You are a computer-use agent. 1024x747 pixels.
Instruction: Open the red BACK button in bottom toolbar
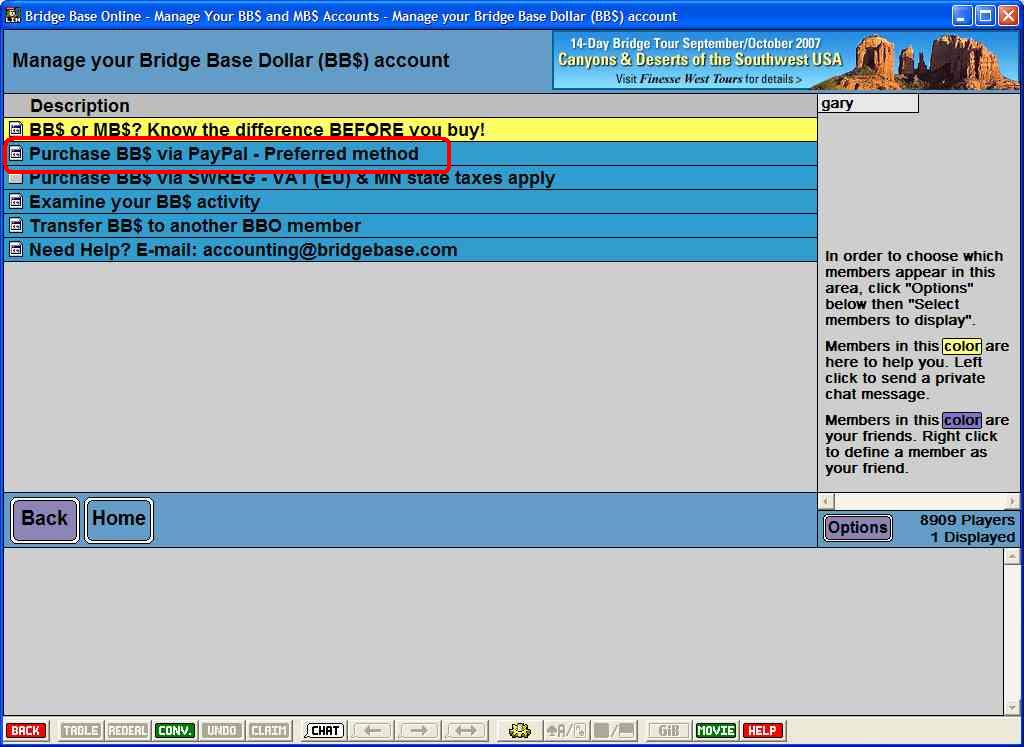(x=26, y=731)
